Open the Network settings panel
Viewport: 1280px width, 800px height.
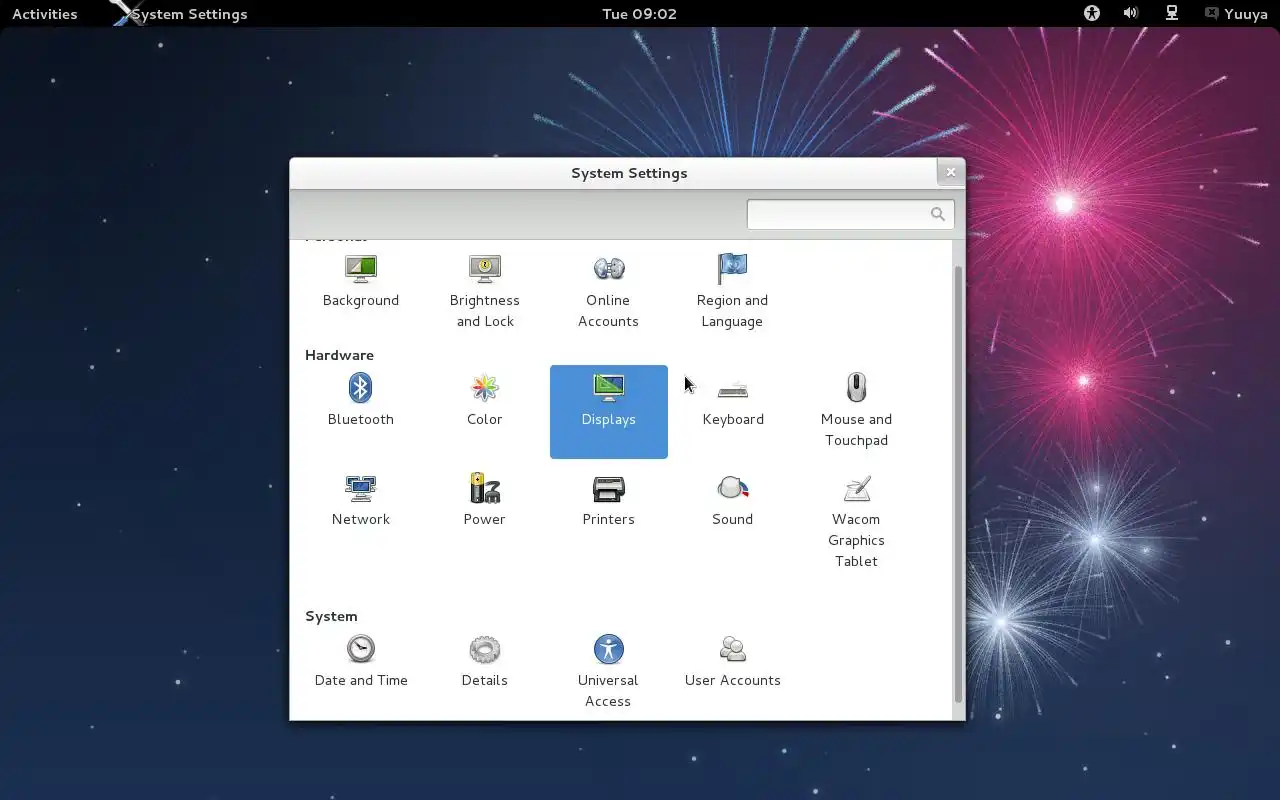[361, 500]
